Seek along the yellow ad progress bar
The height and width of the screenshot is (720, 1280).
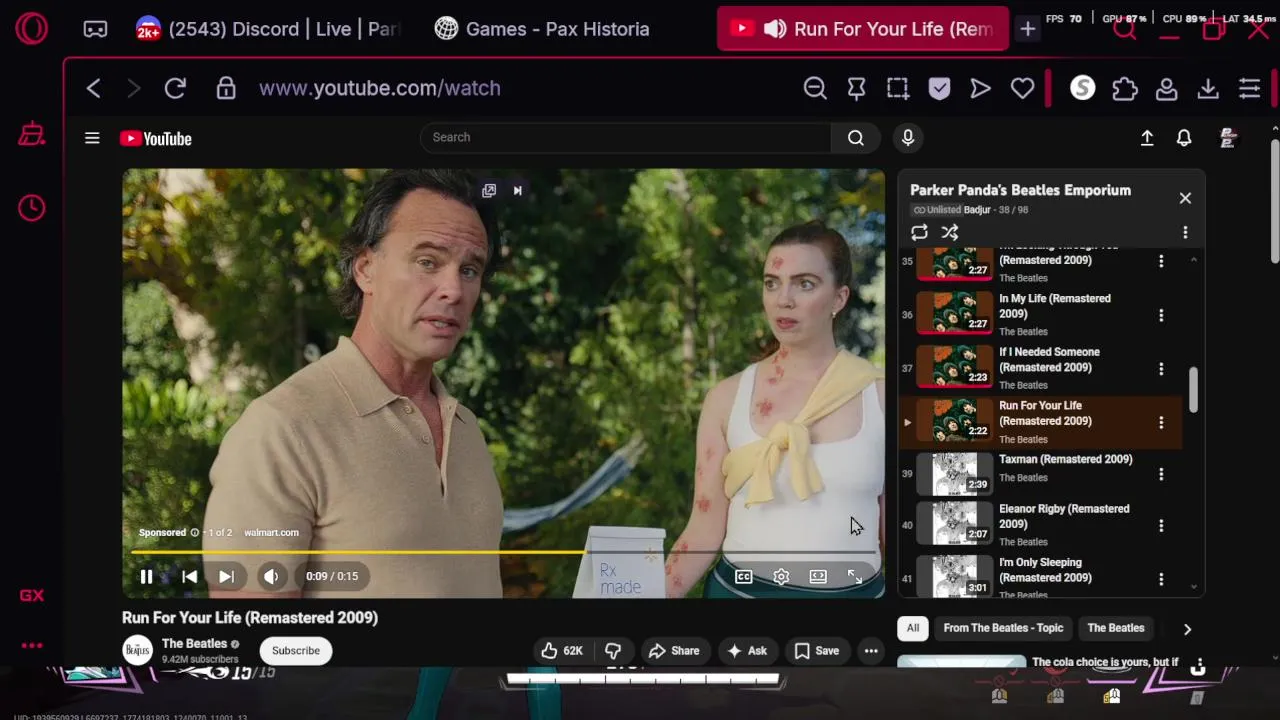click(x=503, y=552)
